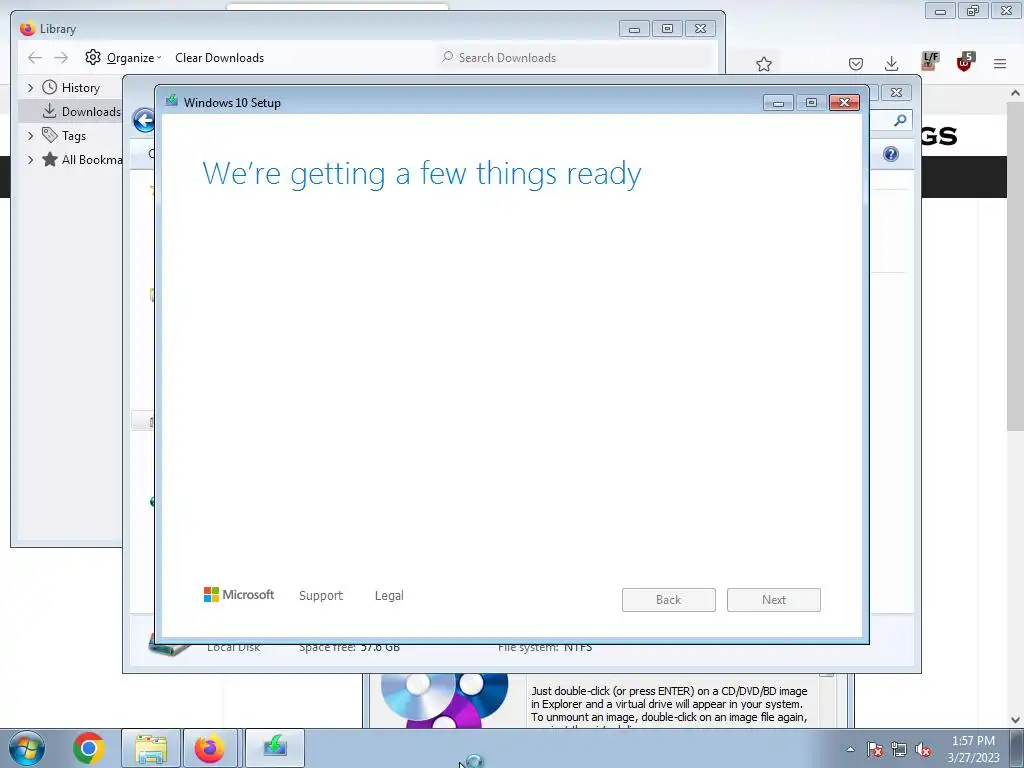Click Explorer window's blue back arrow

143,121
